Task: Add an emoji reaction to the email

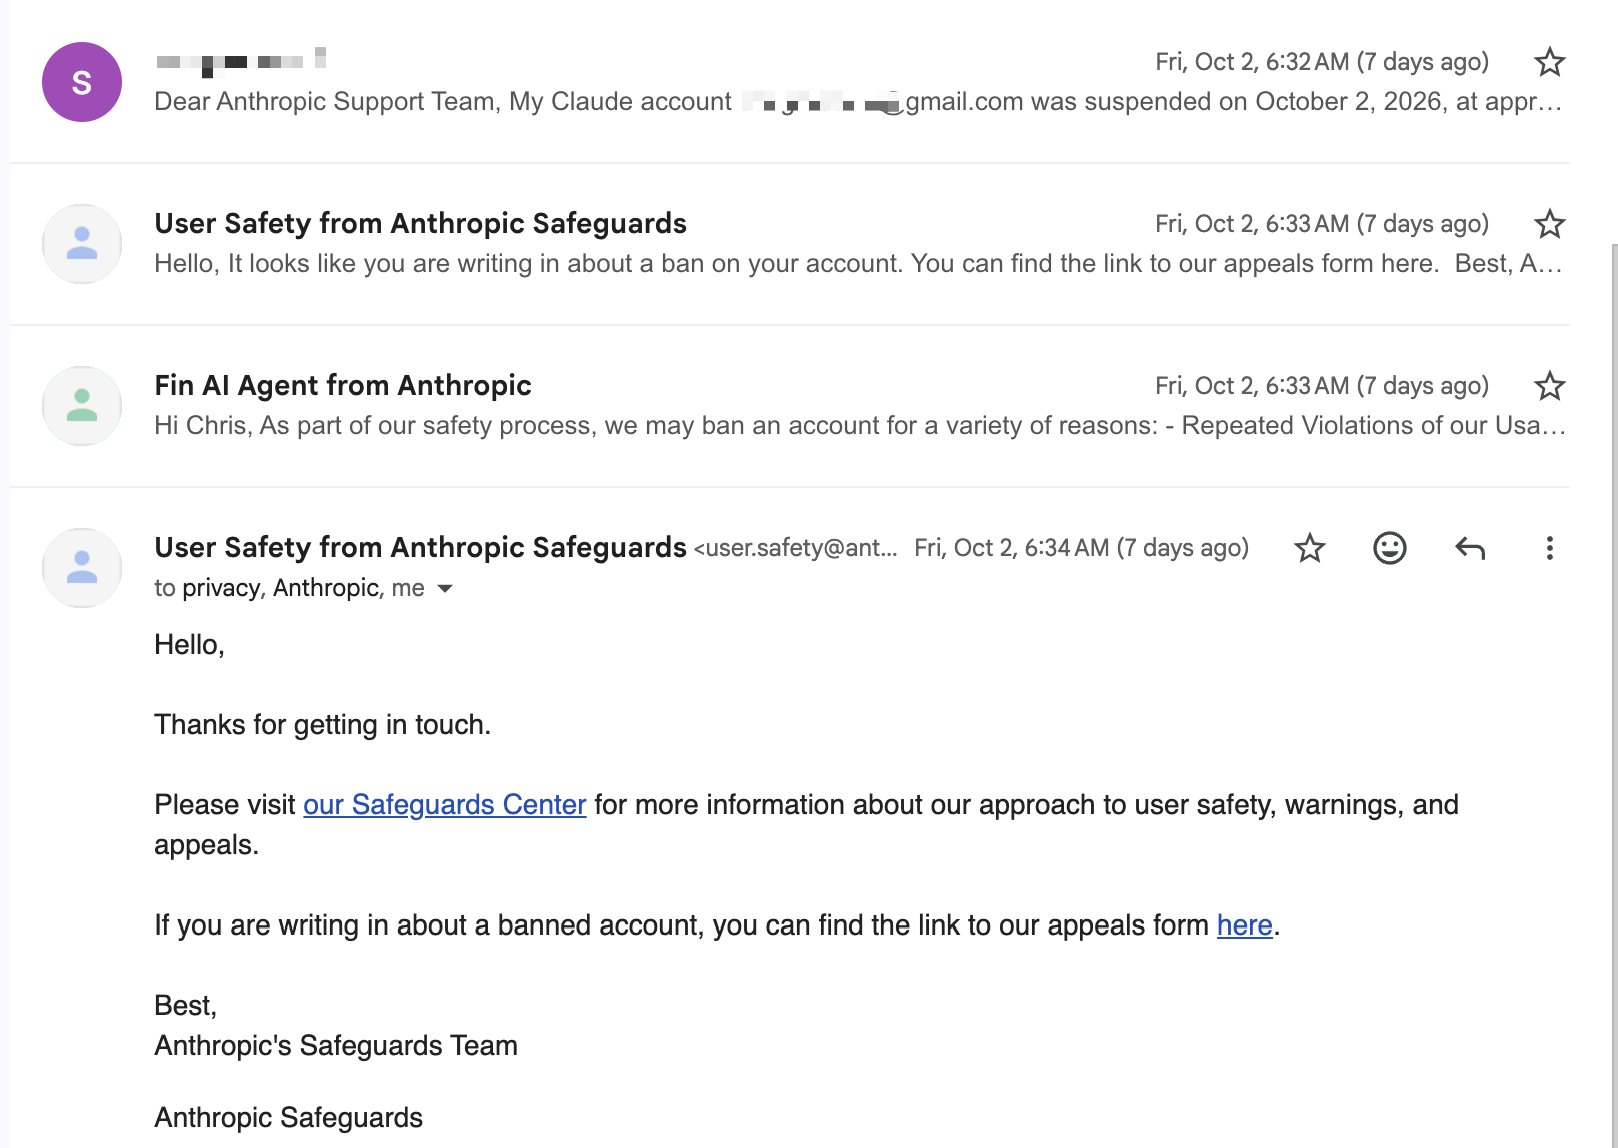Action: [1389, 548]
